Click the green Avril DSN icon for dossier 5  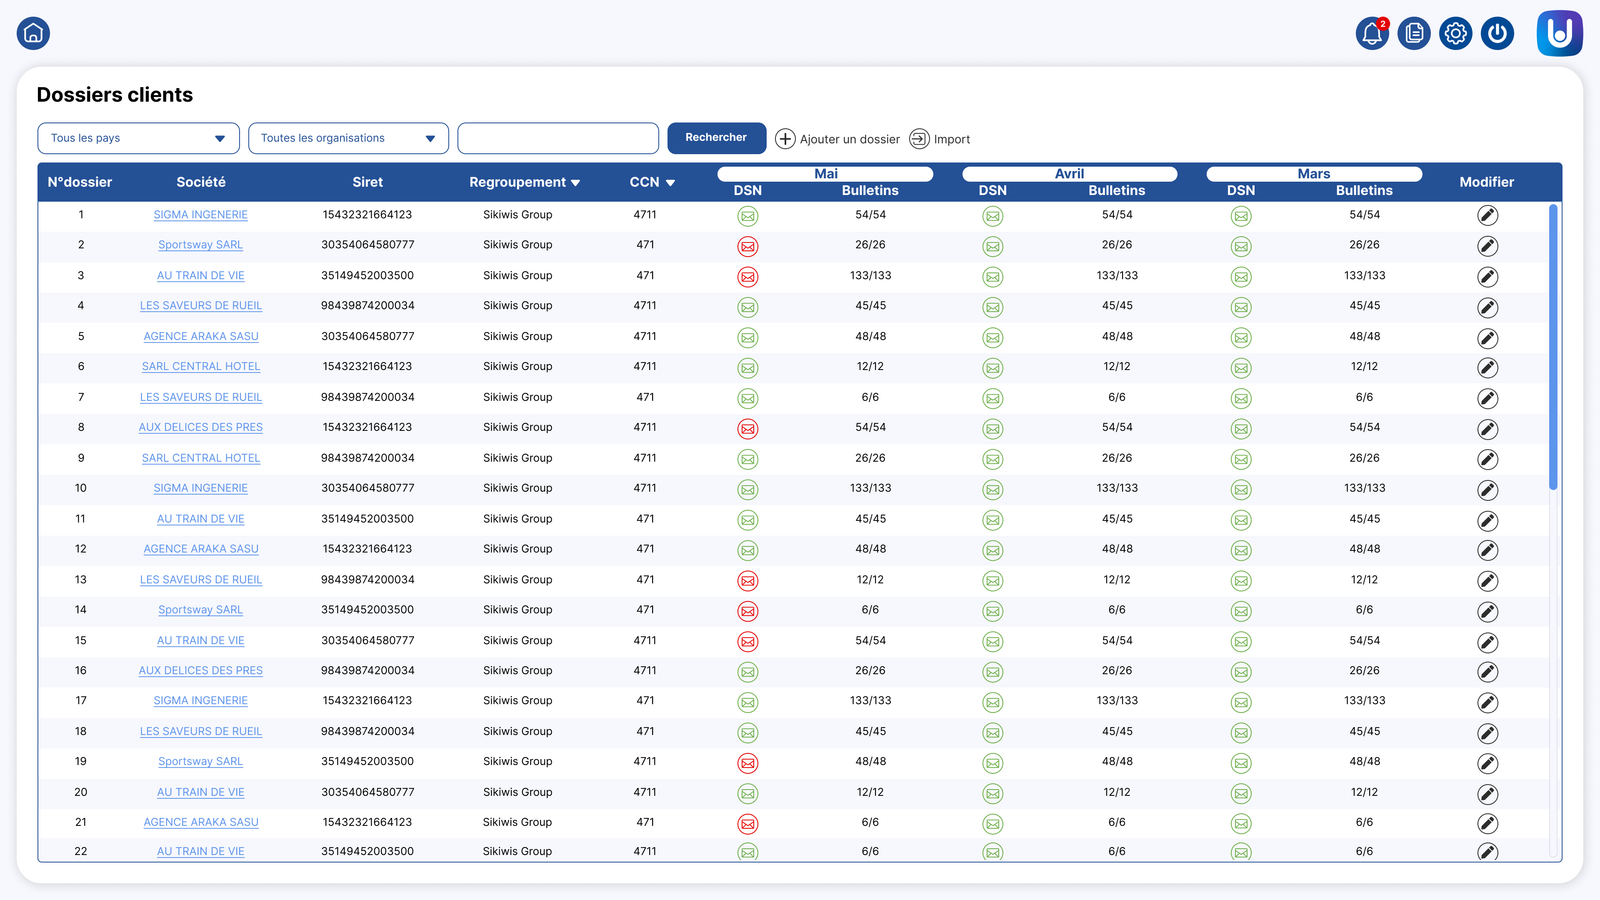point(993,338)
